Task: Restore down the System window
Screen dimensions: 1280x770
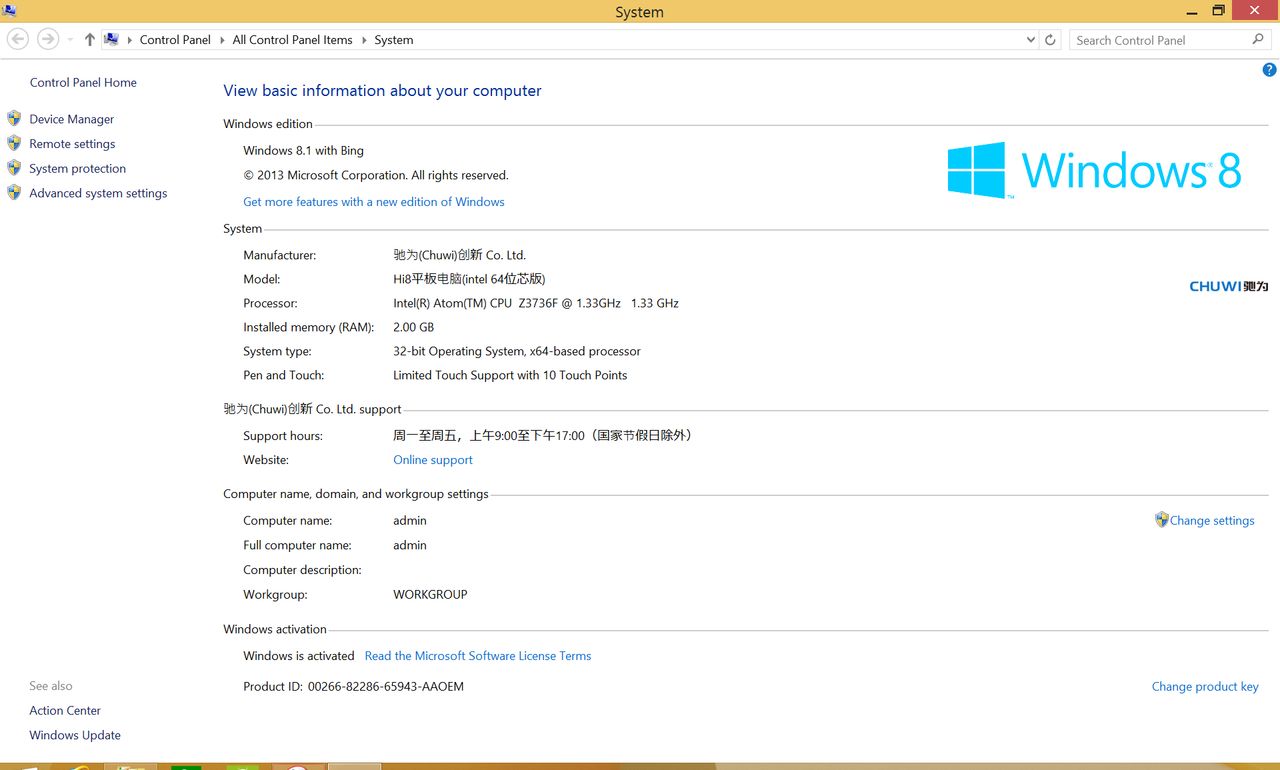Action: (1218, 11)
